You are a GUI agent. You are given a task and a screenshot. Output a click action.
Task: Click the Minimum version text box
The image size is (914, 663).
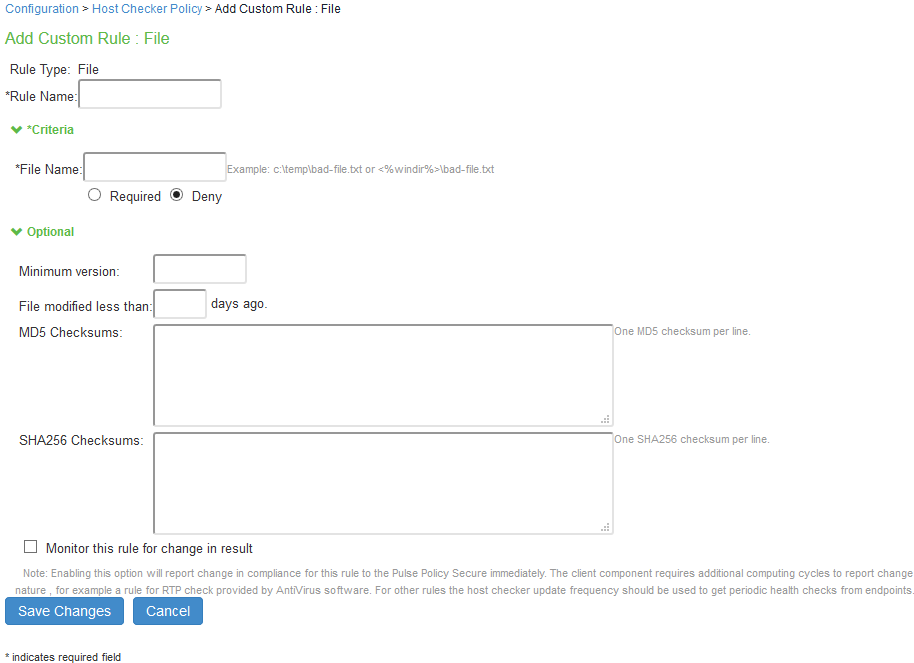point(199,269)
